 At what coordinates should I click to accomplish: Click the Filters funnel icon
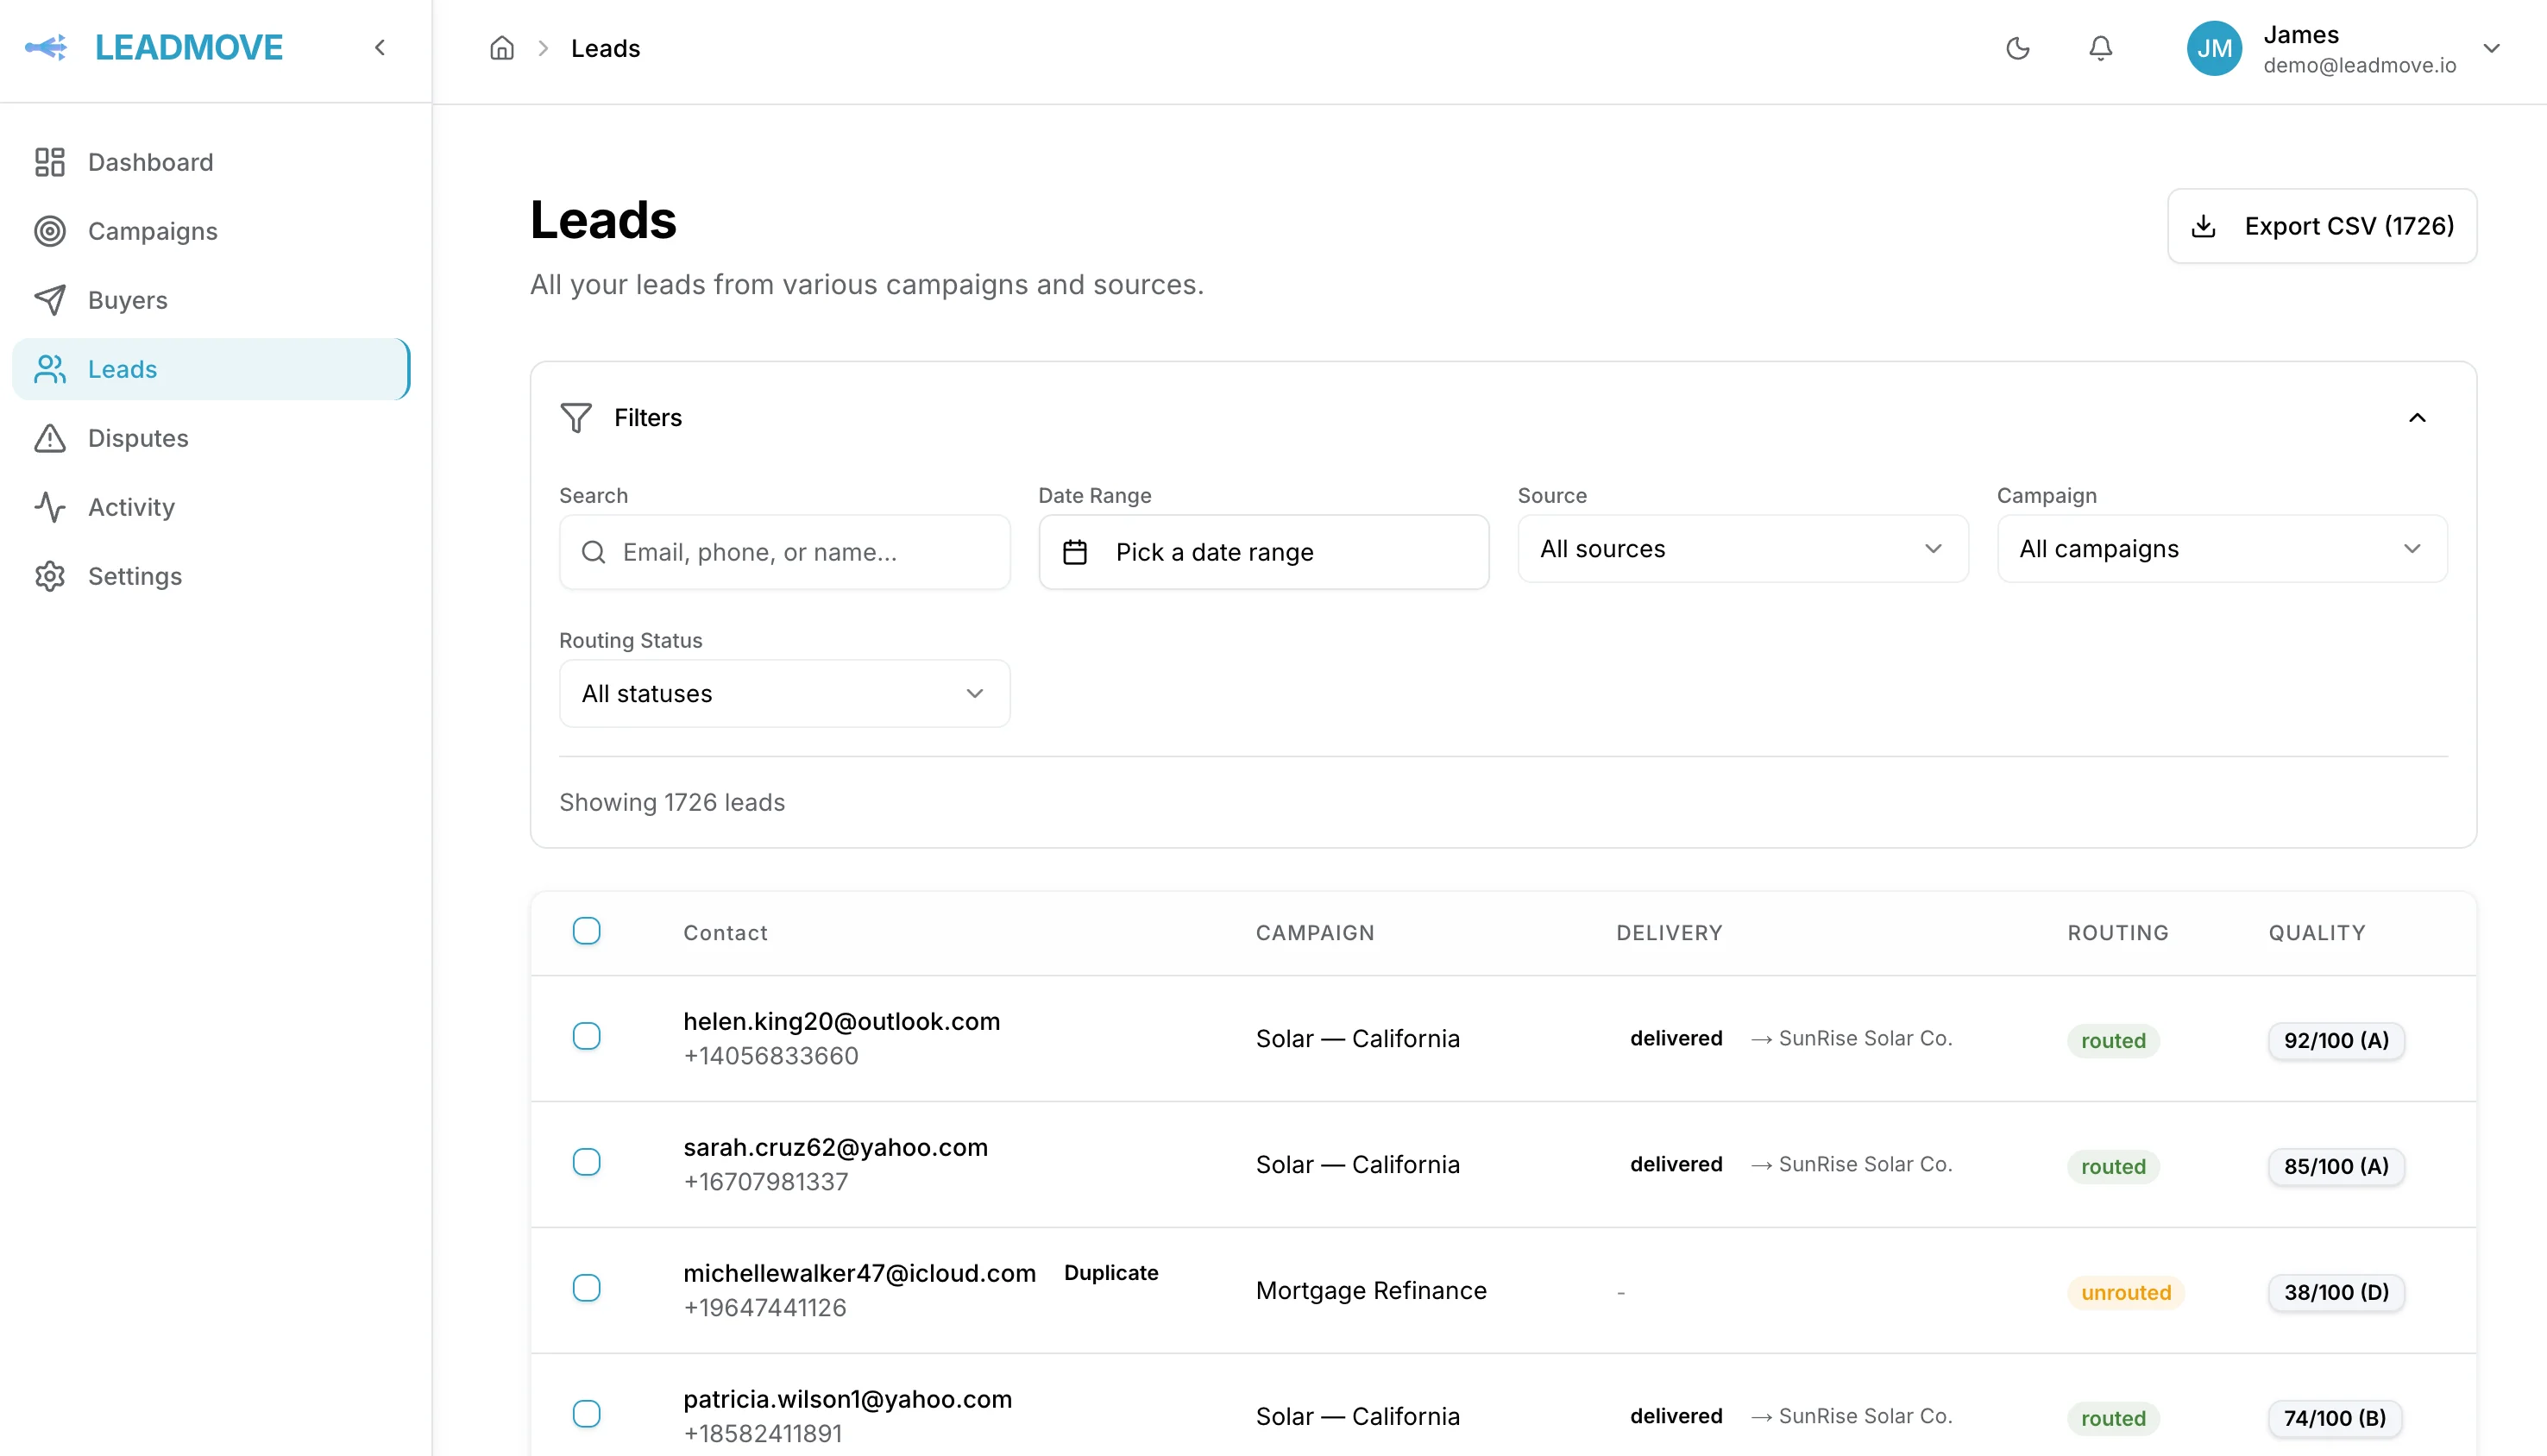(x=576, y=418)
